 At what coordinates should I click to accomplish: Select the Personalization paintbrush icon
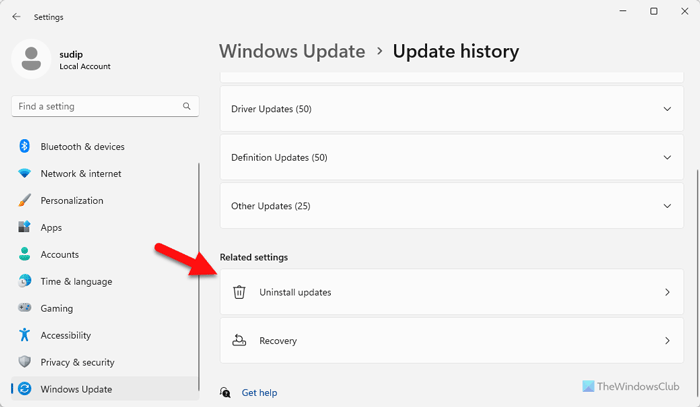coord(25,200)
